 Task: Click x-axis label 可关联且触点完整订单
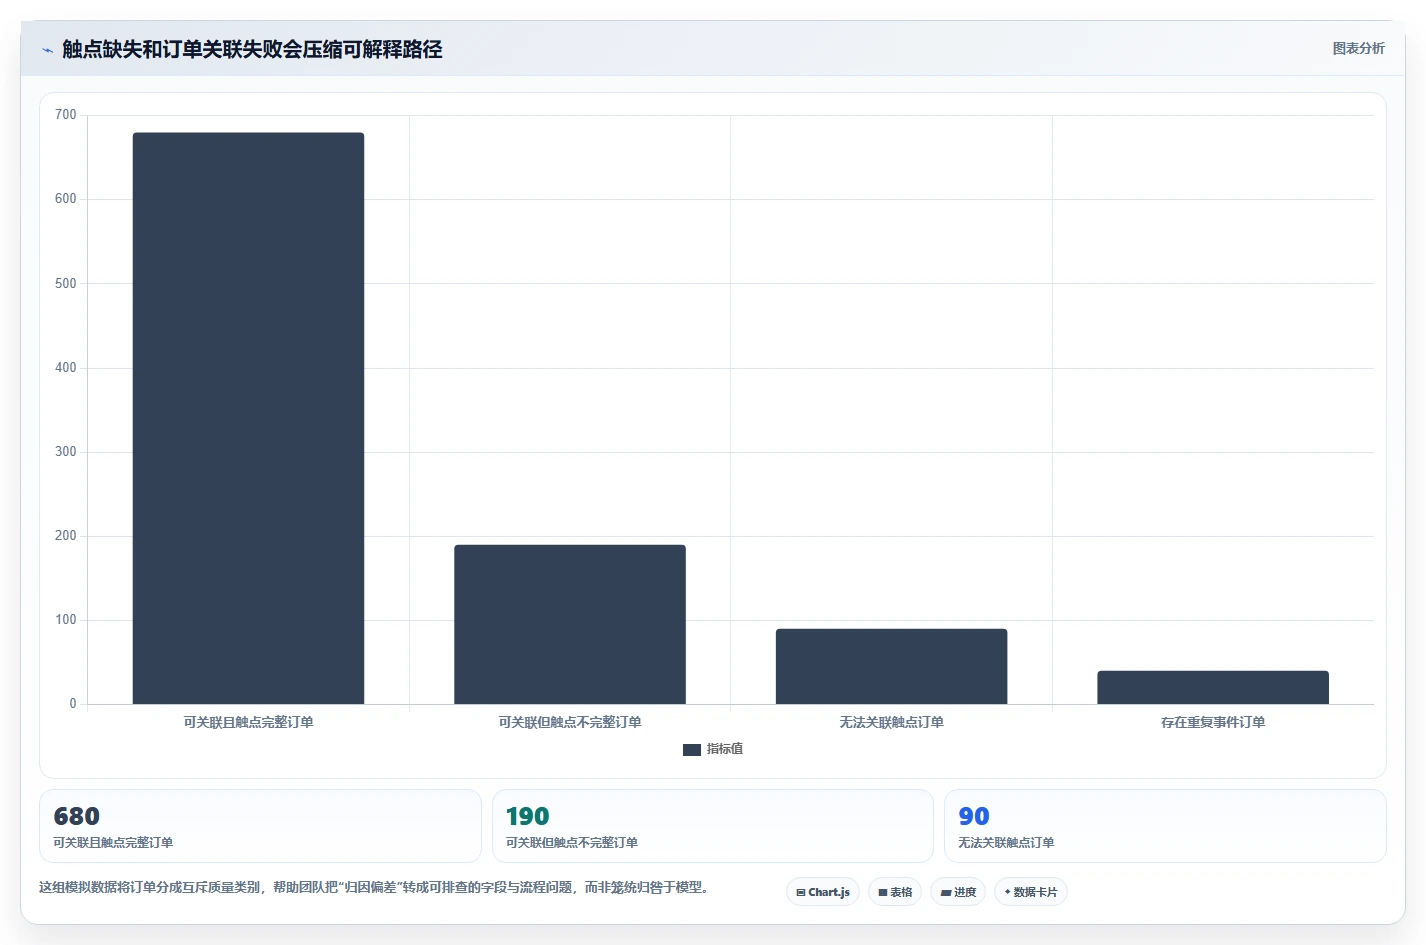[248, 722]
